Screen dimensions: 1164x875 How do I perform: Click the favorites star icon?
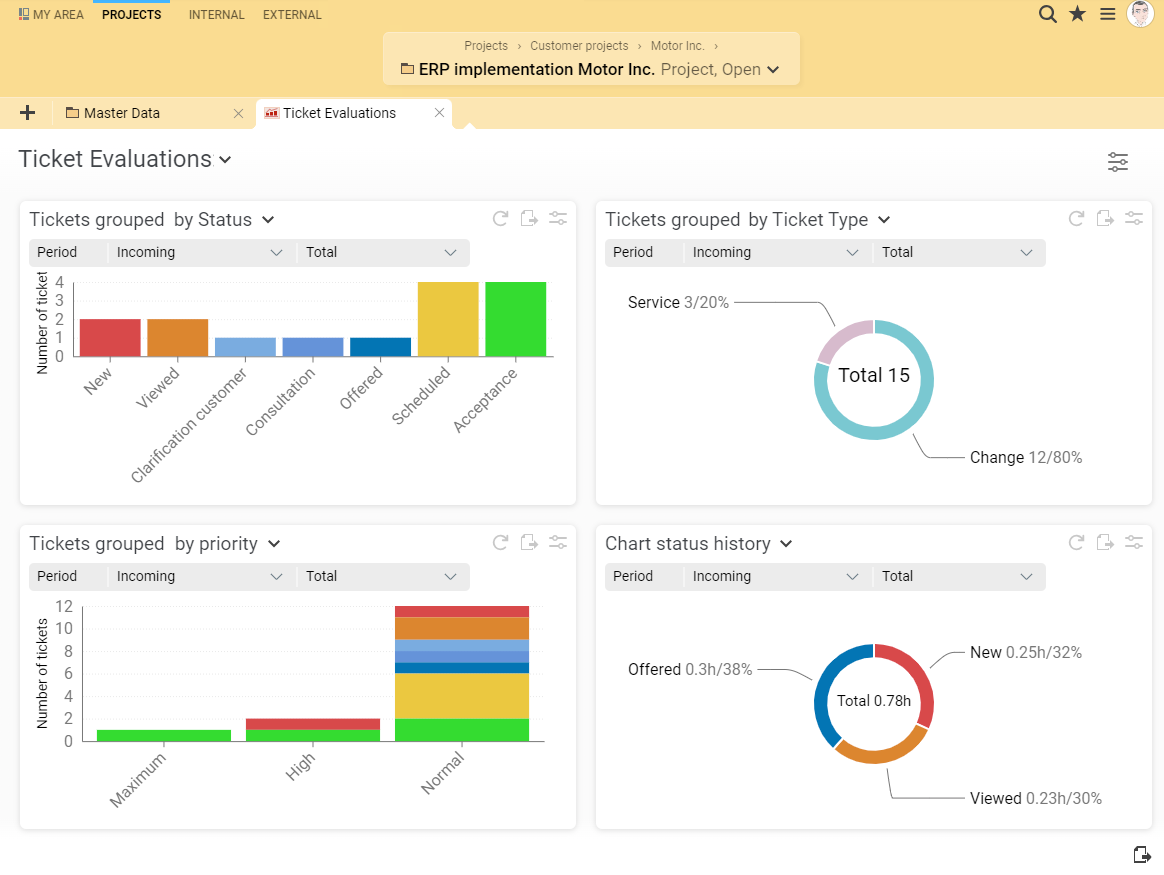[1077, 14]
